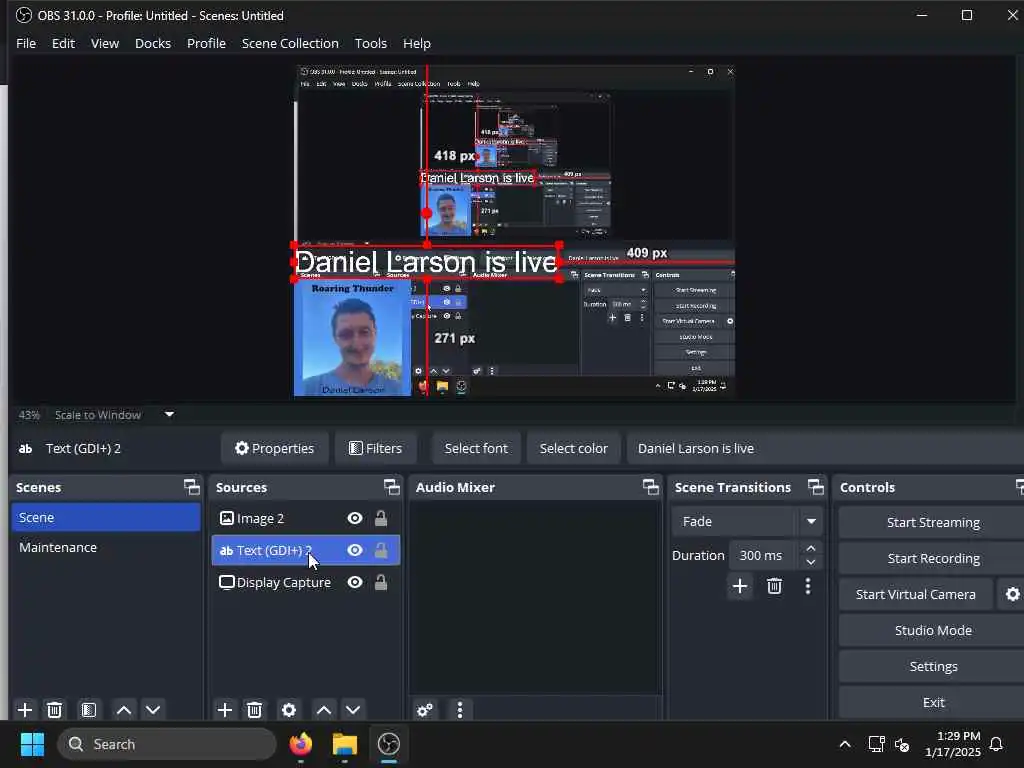Move source down arrow
Screen dimensions: 1024x768
click(353, 710)
